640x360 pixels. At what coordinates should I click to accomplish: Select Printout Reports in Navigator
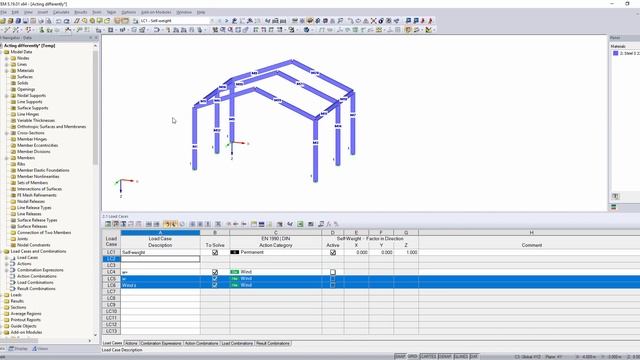pos(25,320)
